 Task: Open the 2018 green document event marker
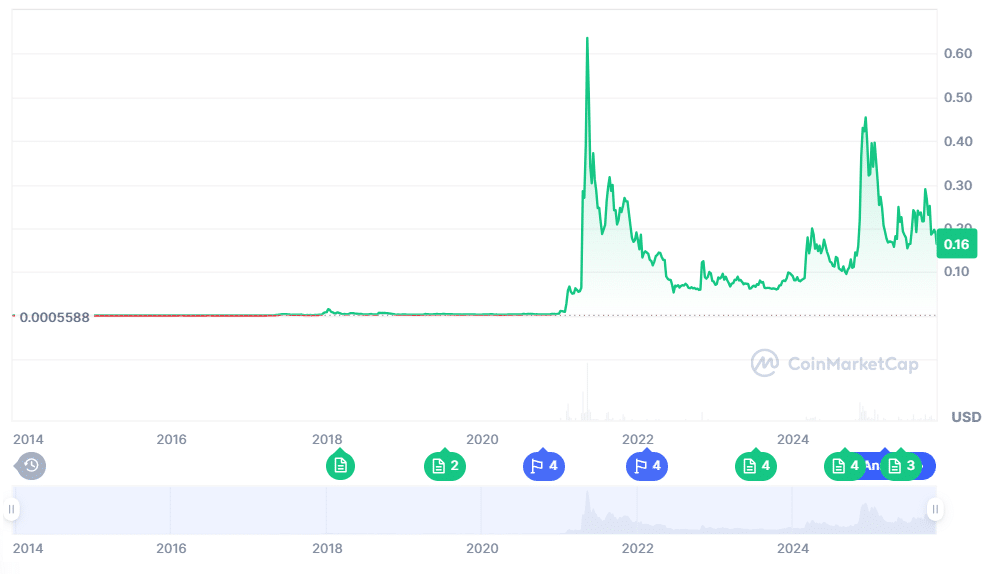coord(340,465)
